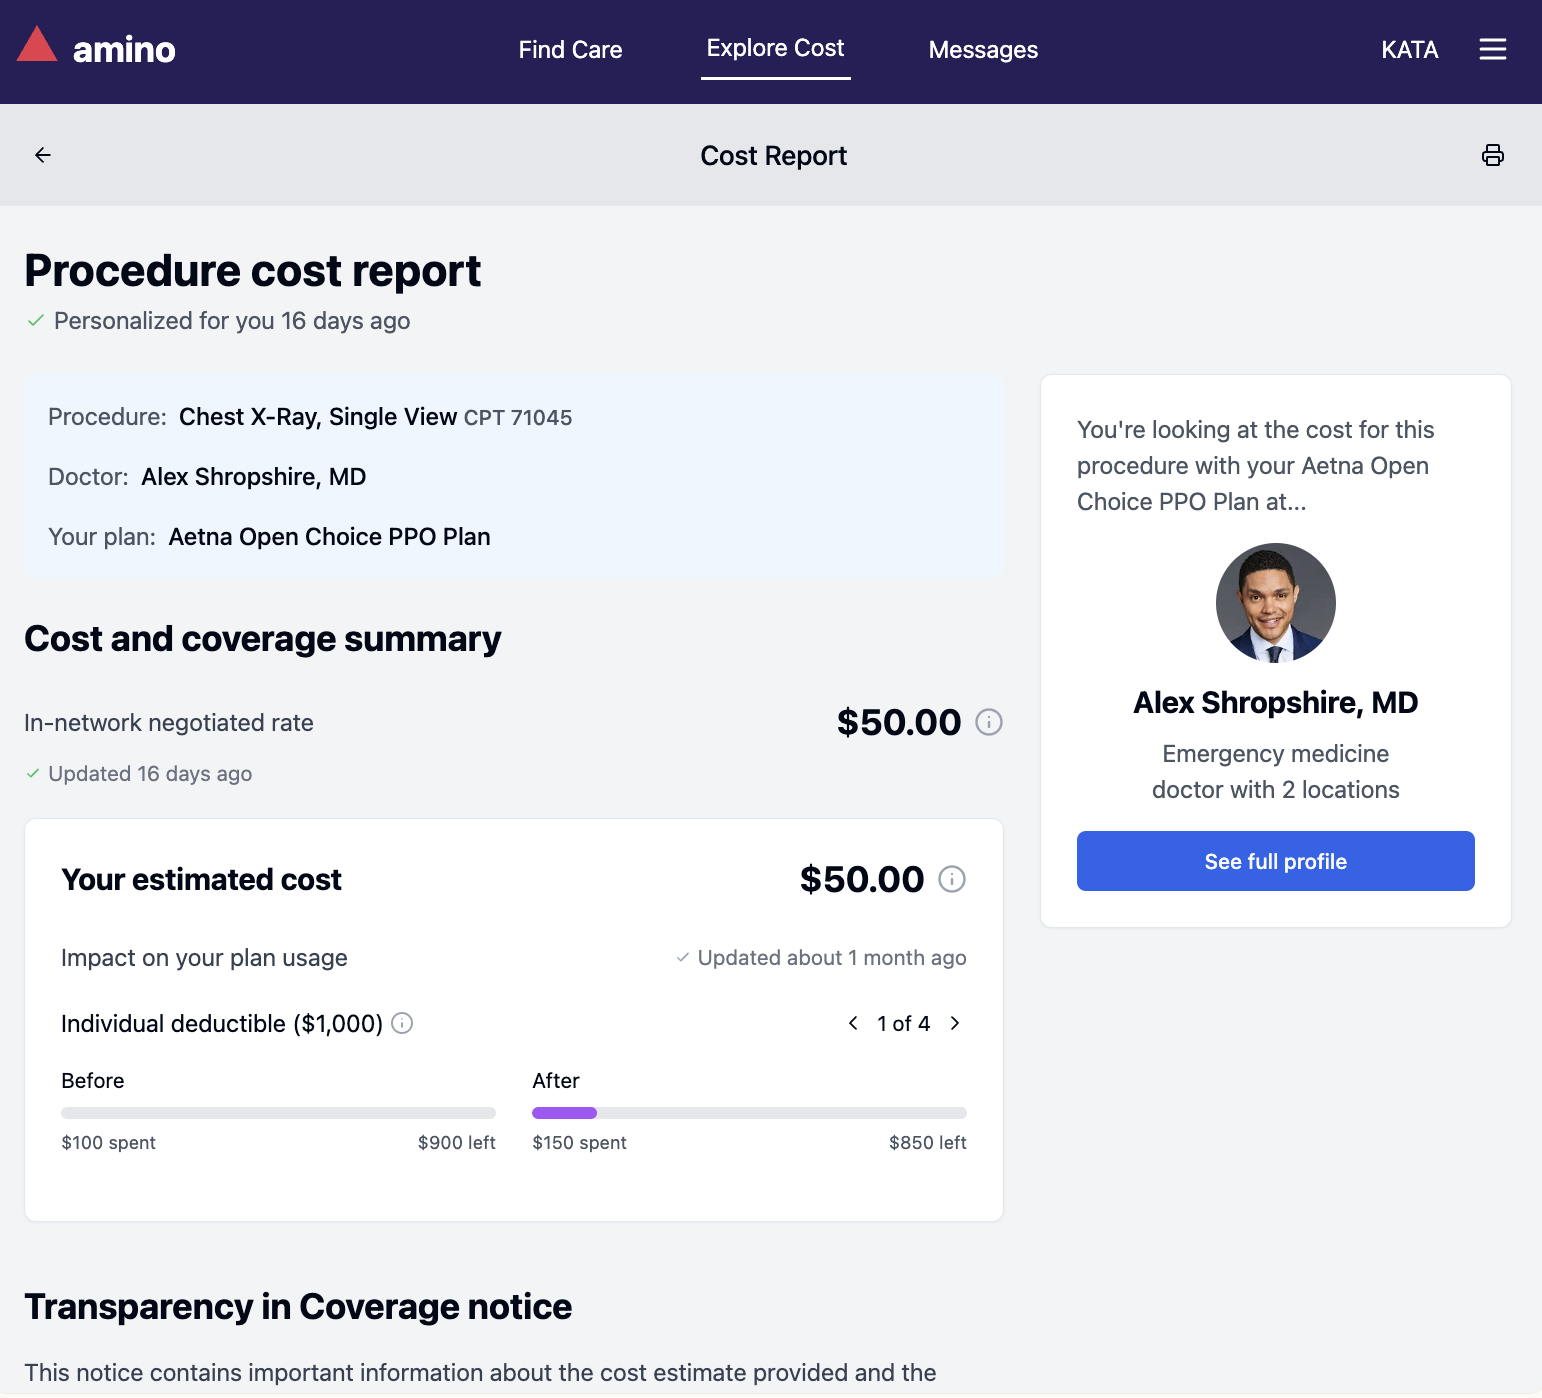Open info icon beside Your estimated cost amount
The image size is (1542, 1398).
click(952, 879)
